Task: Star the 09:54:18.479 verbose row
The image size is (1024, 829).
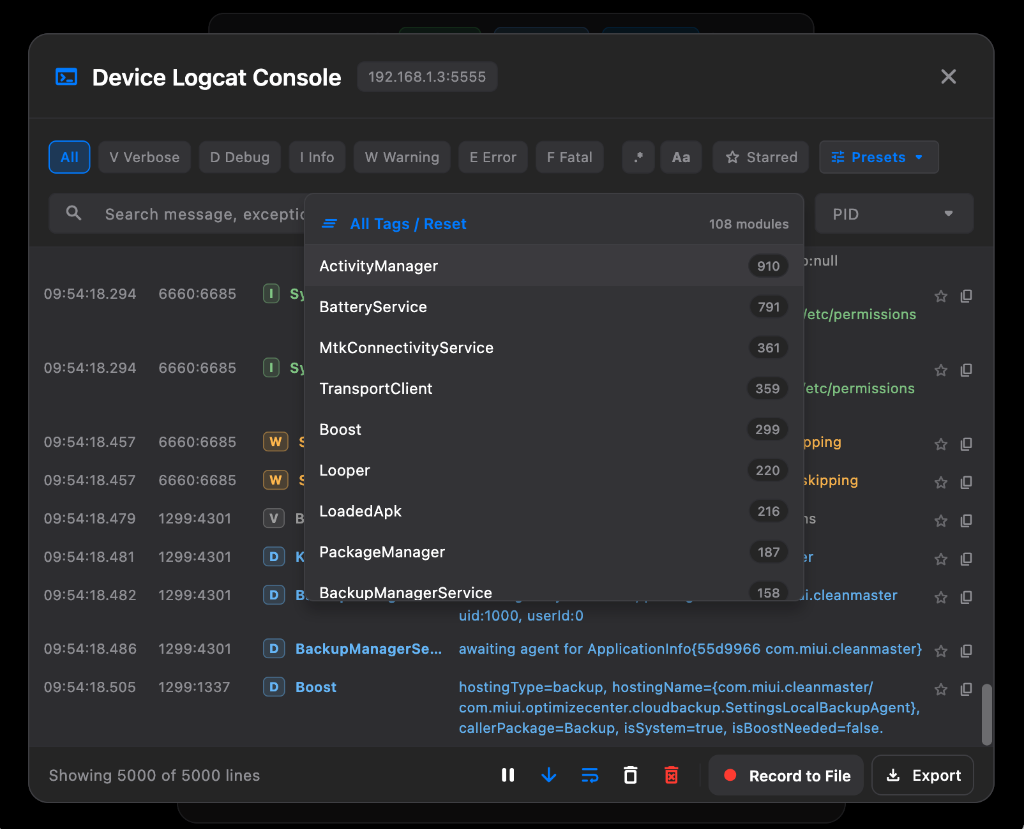Action: click(x=941, y=521)
